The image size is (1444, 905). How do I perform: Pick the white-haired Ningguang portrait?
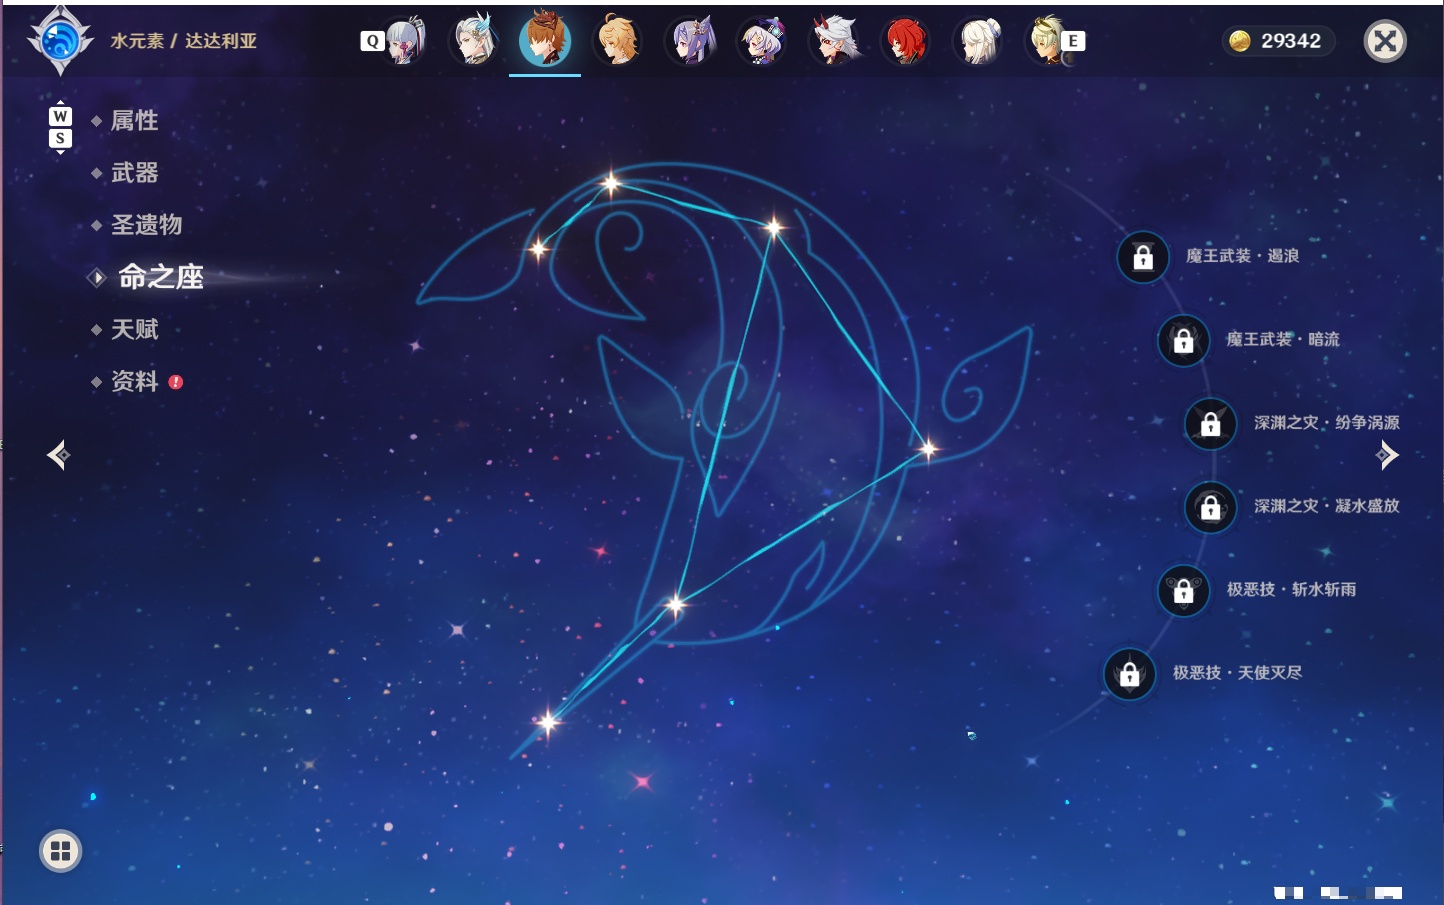tap(979, 41)
